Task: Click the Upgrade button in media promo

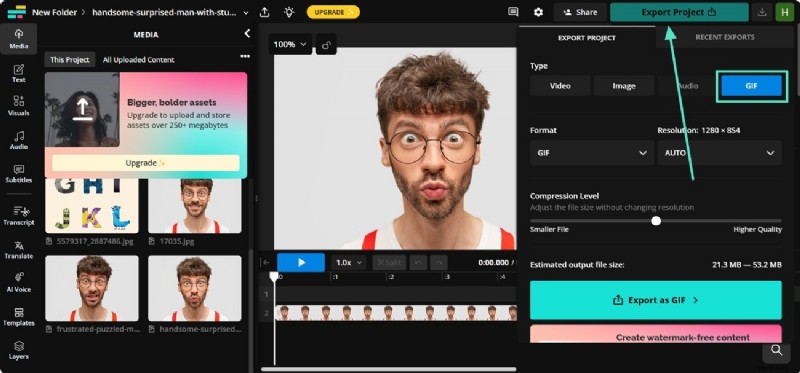Action: (x=145, y=163)
